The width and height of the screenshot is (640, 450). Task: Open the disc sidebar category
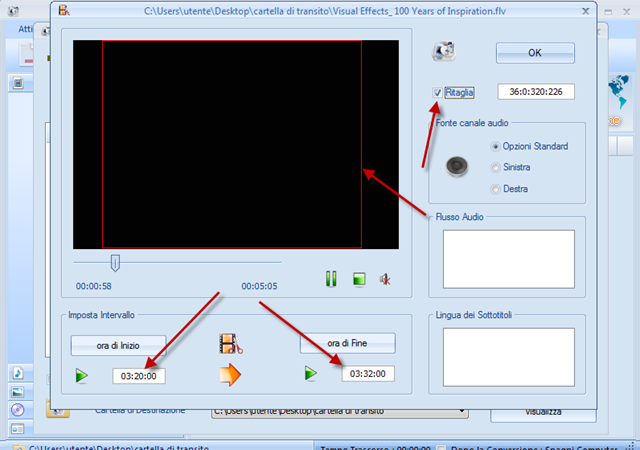click(18, 410)
